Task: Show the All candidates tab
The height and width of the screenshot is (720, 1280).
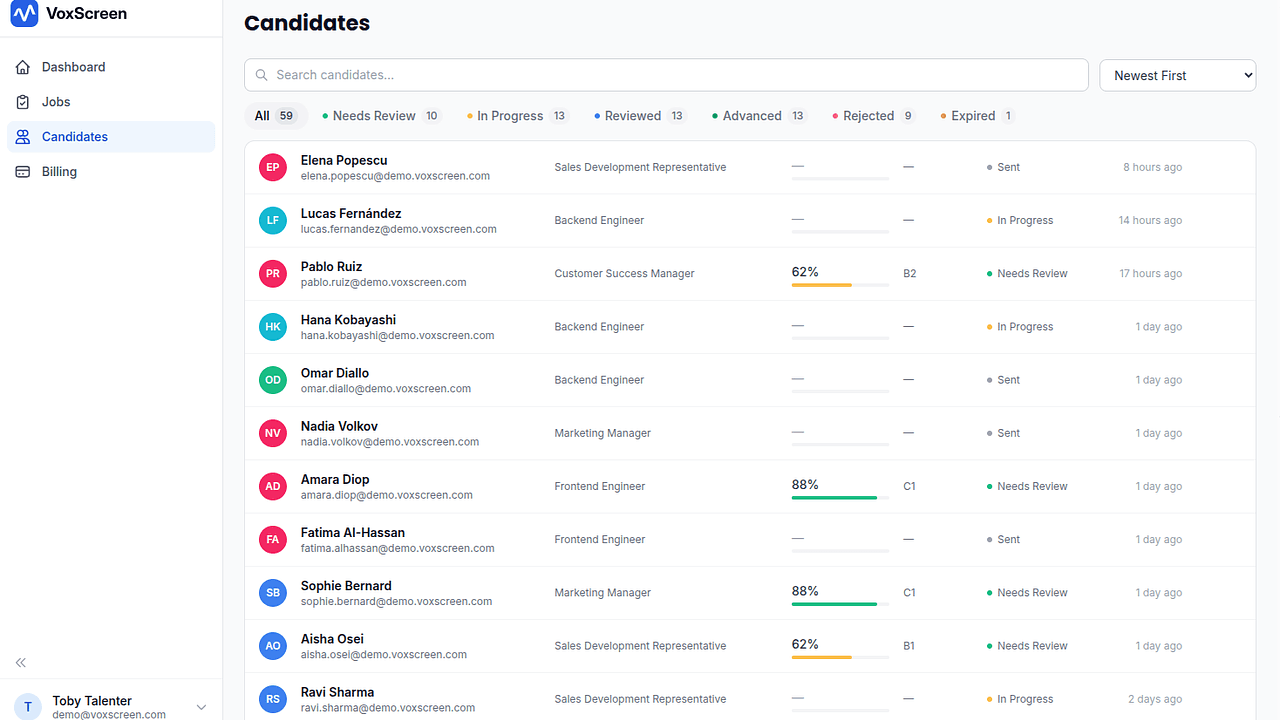Action: [x=276, y=116]
